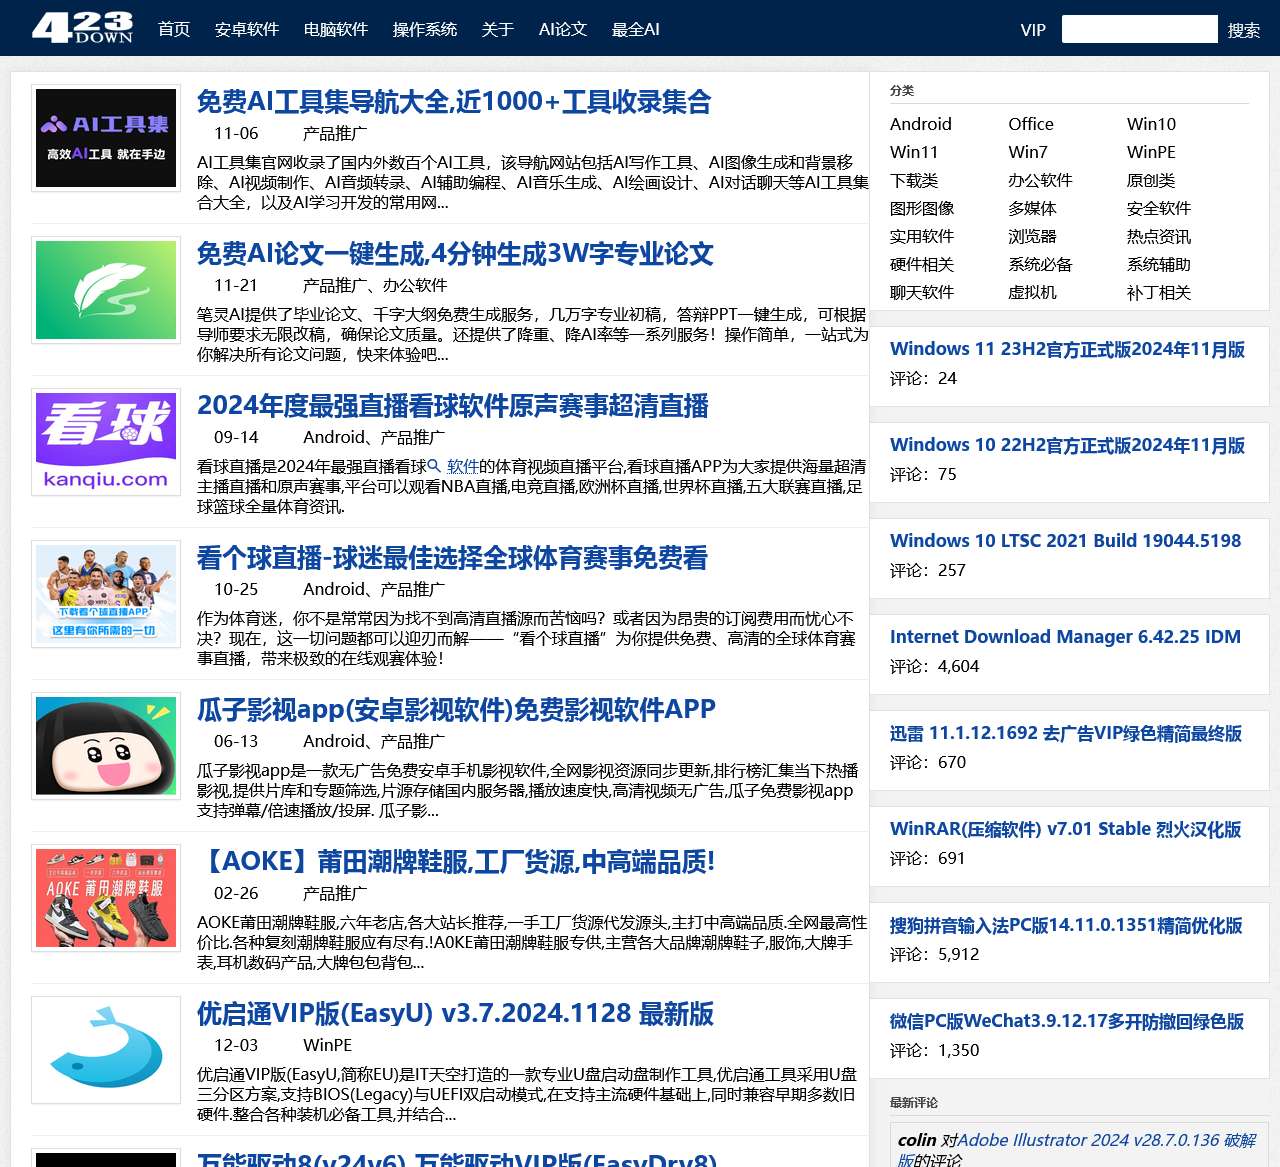Click the 423Down site logo
The height and width of the screenshot is (1167, 1280).
click(82, 28)
